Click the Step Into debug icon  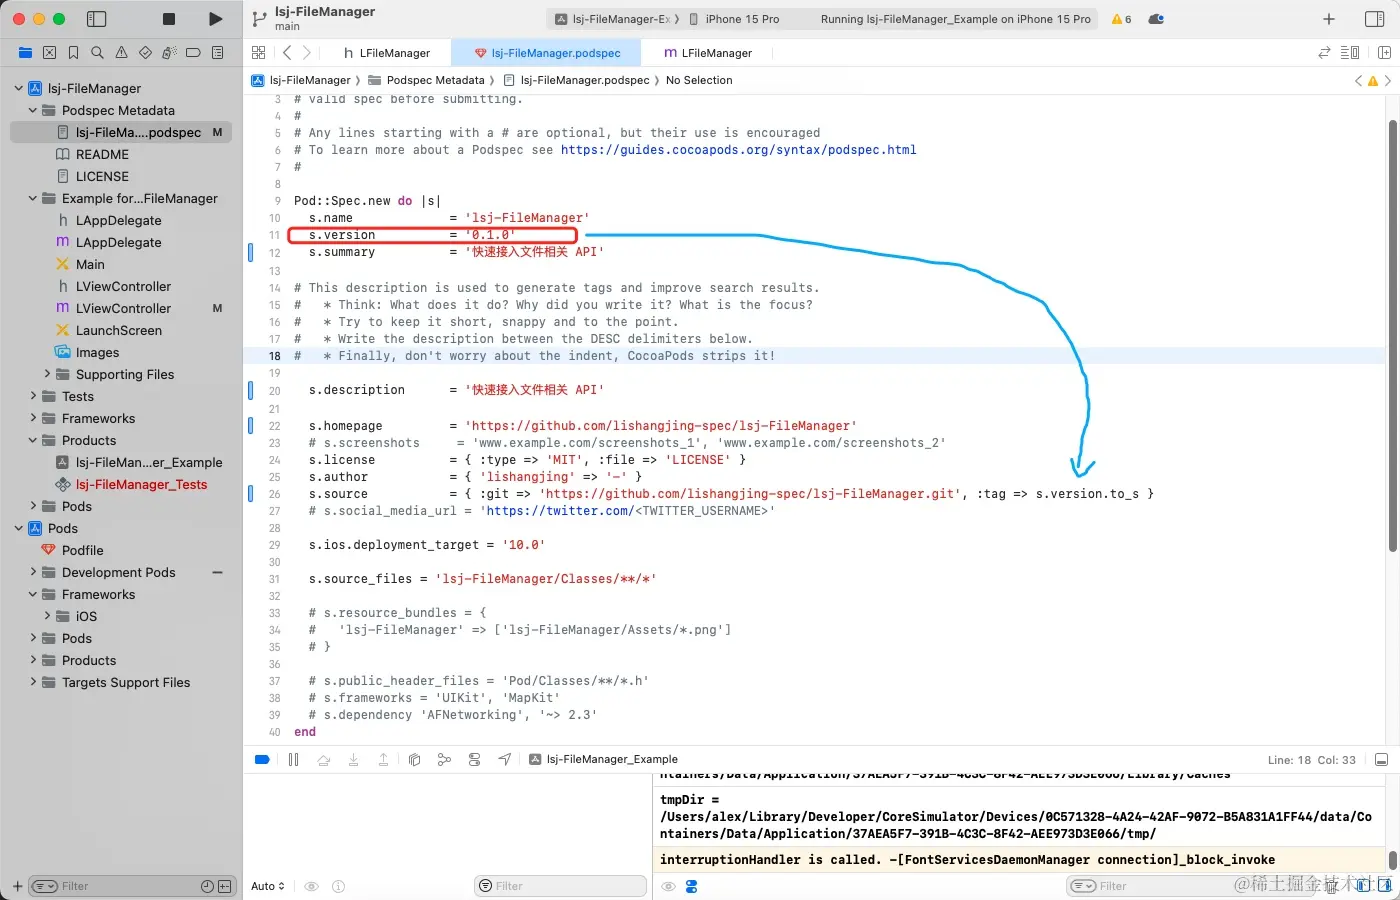point(353,760)
